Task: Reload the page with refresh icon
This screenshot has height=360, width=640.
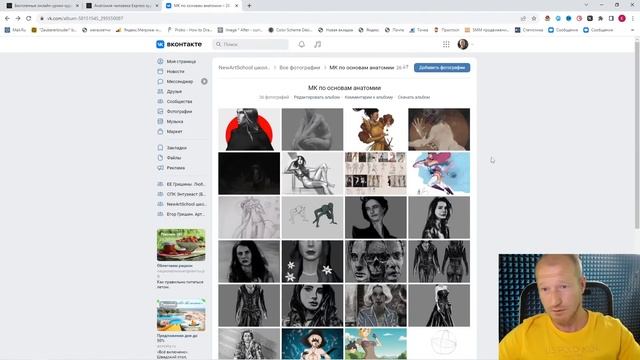Action: [29, 18]
